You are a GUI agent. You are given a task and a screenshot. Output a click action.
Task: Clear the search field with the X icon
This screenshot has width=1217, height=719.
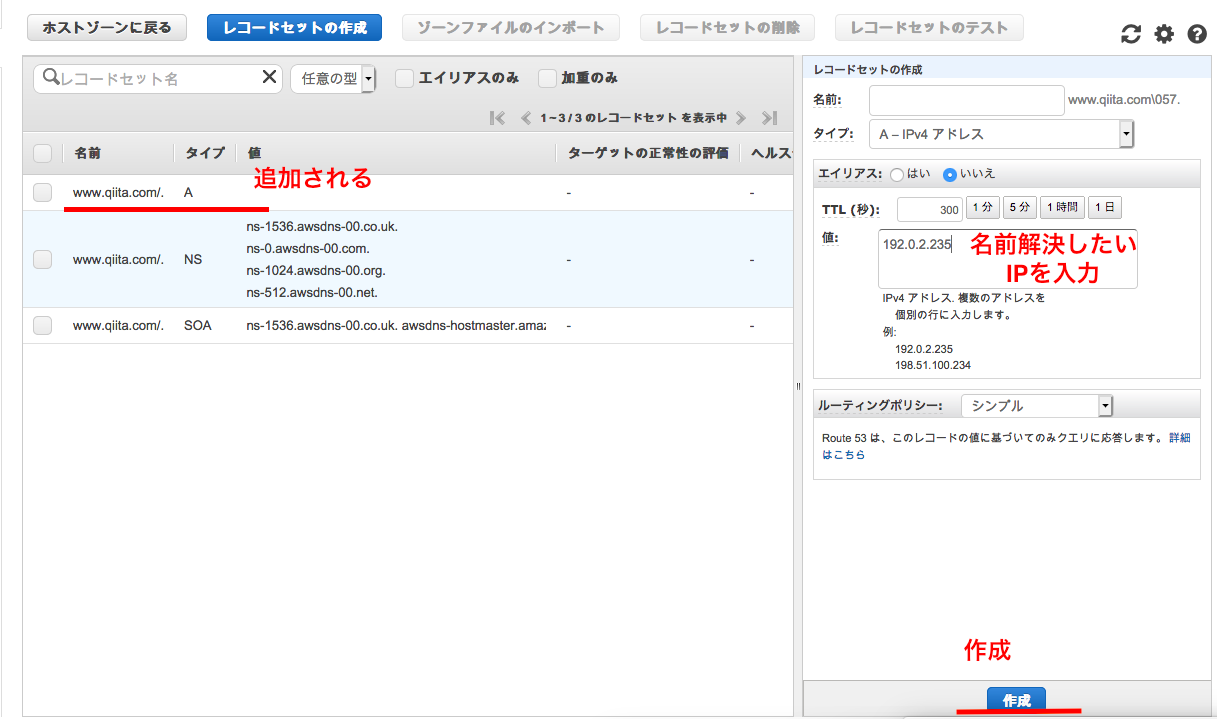[x=268, y=76]
